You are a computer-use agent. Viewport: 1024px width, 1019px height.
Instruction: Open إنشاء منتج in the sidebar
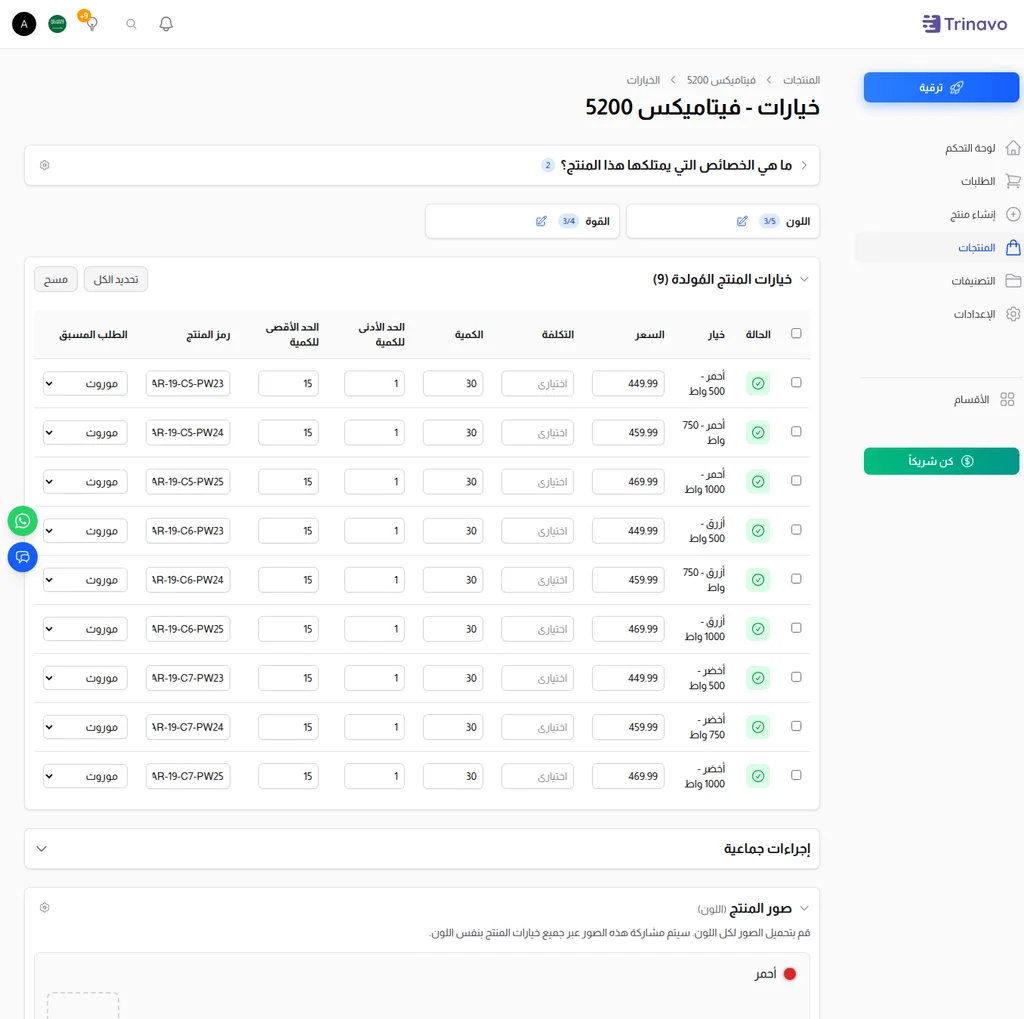(x=972, y=214)
